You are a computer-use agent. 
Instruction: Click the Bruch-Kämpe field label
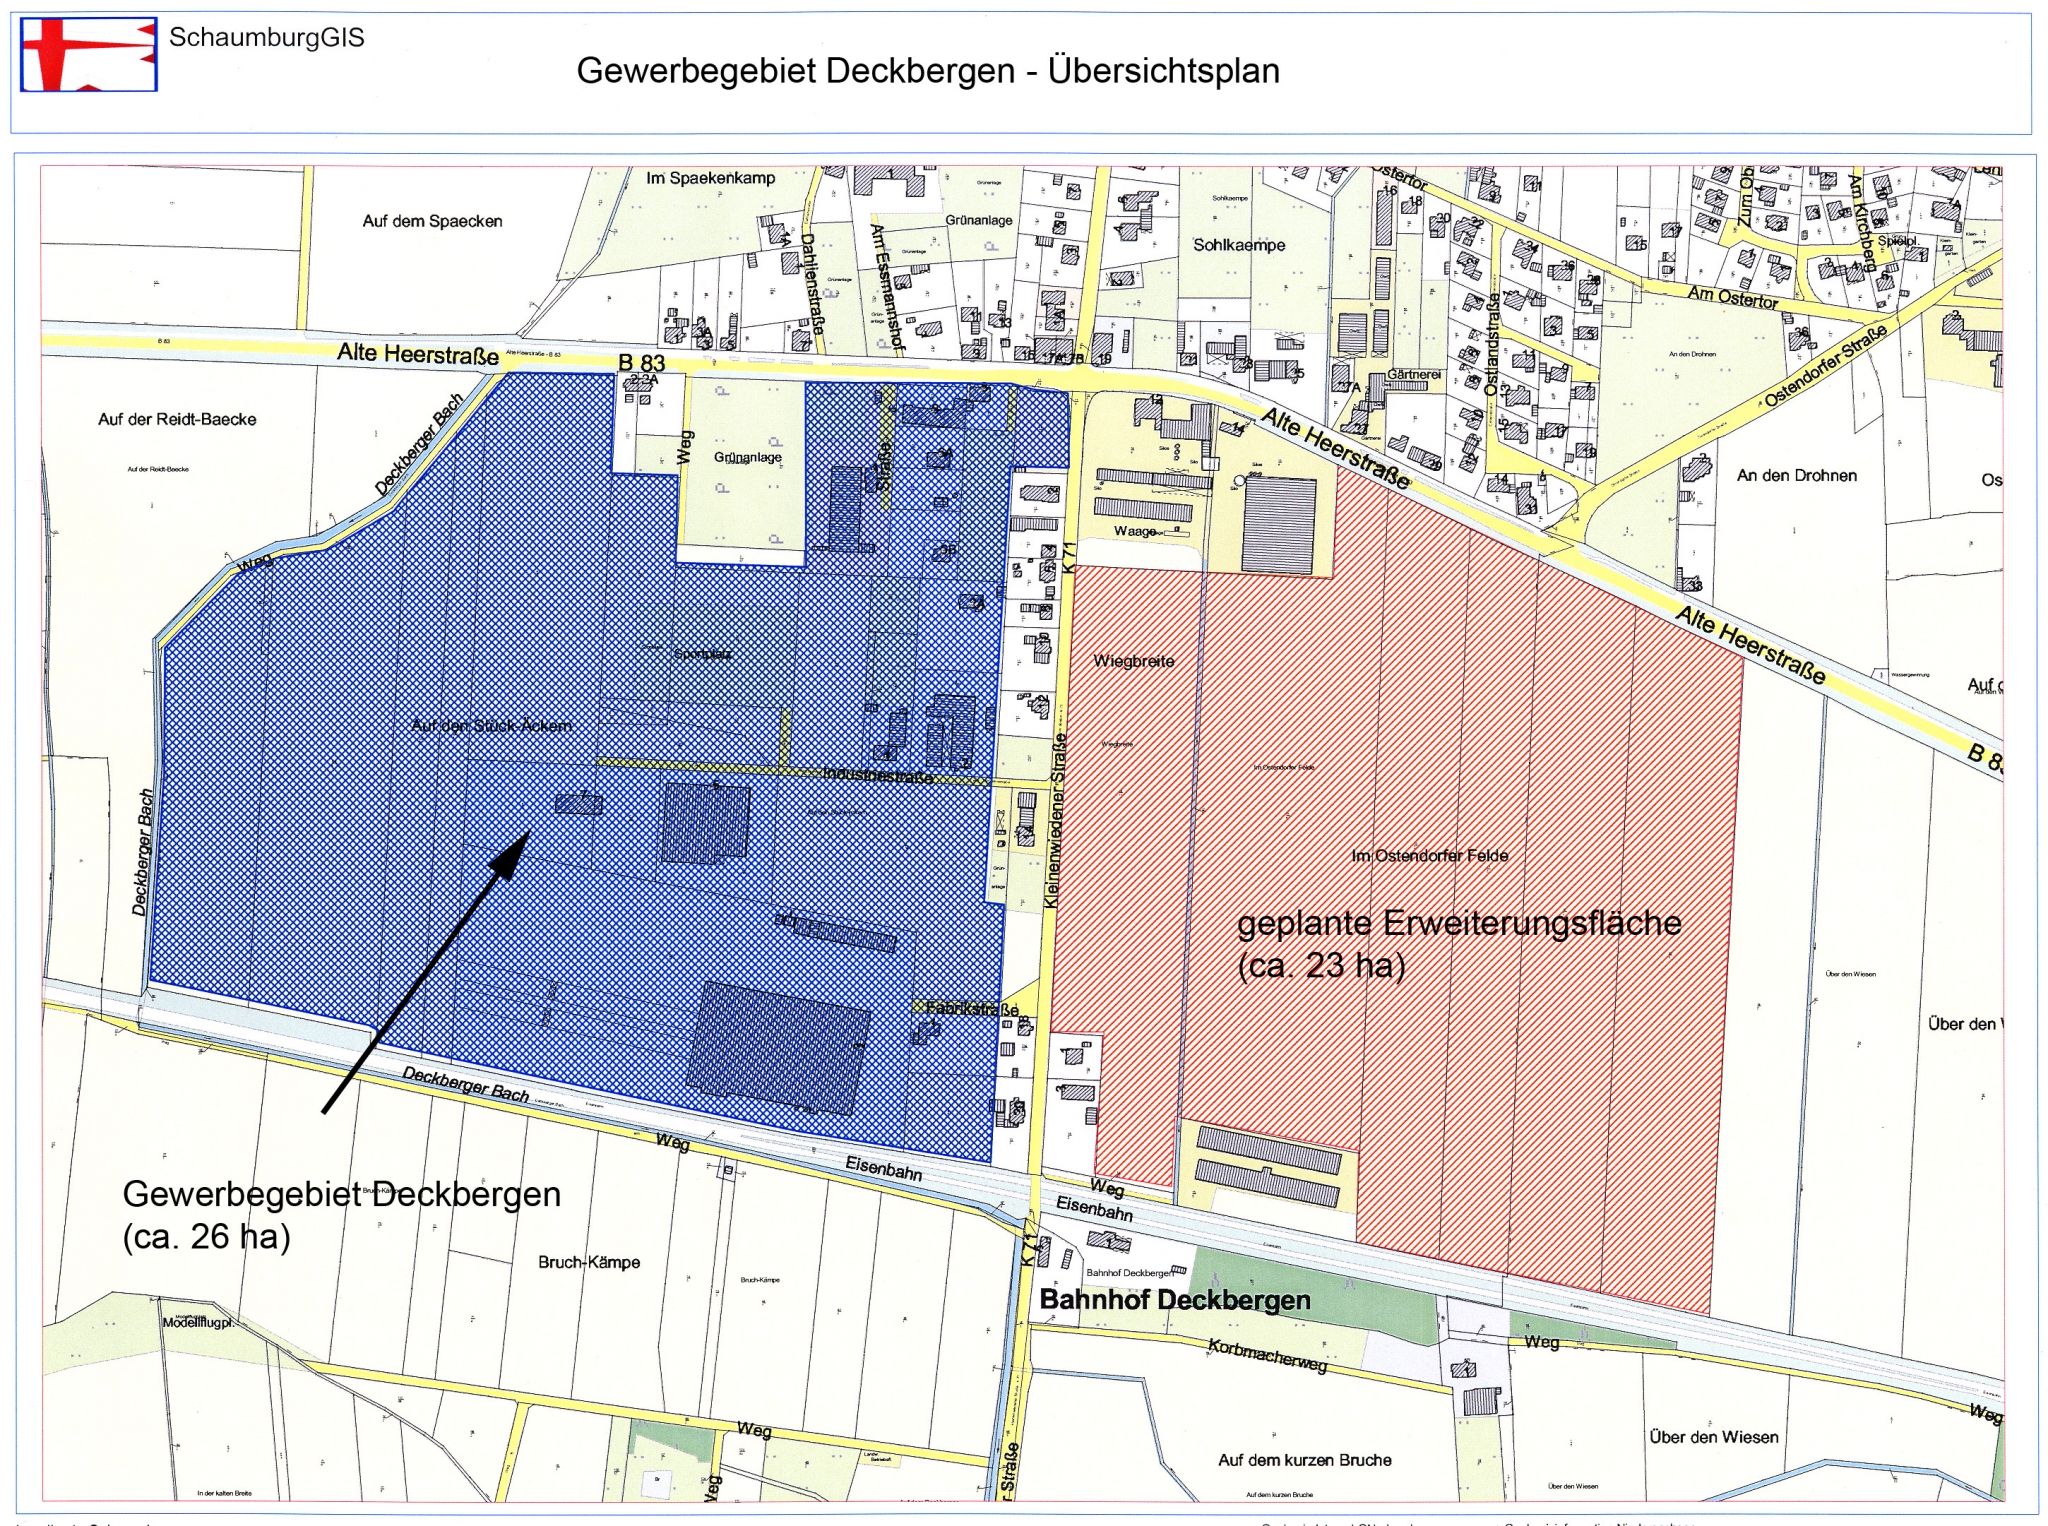pos(588,1262)
